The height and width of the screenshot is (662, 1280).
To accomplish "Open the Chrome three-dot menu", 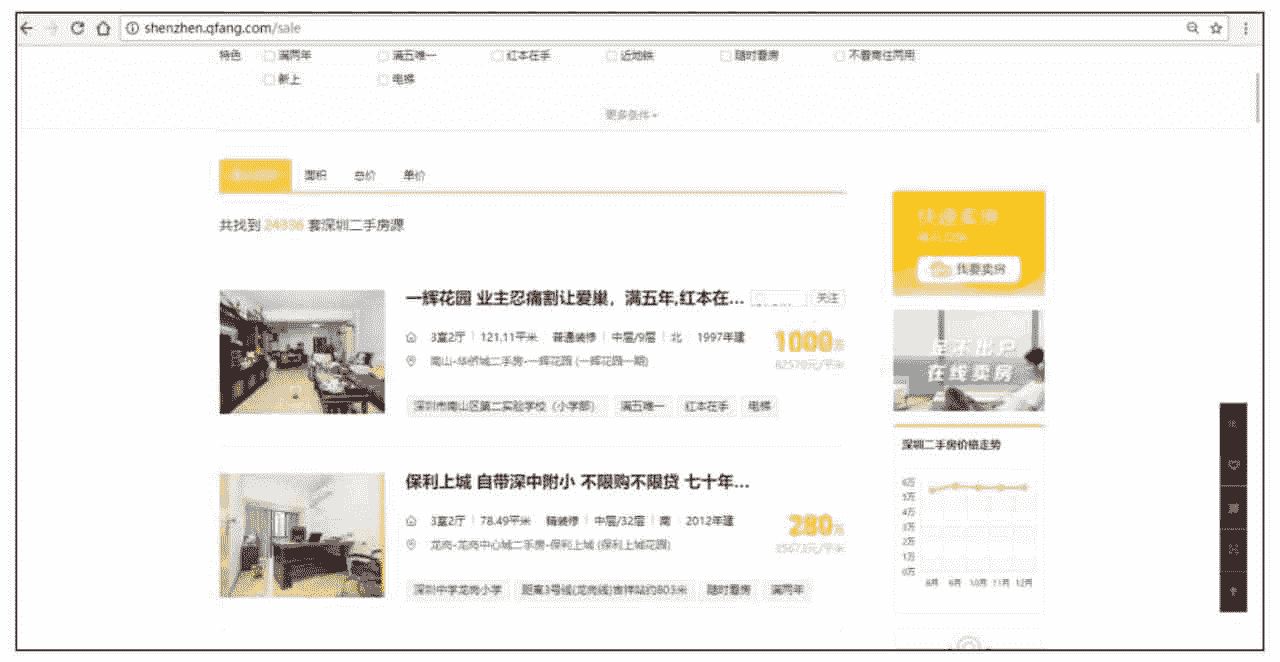I will coord(1246,29).
